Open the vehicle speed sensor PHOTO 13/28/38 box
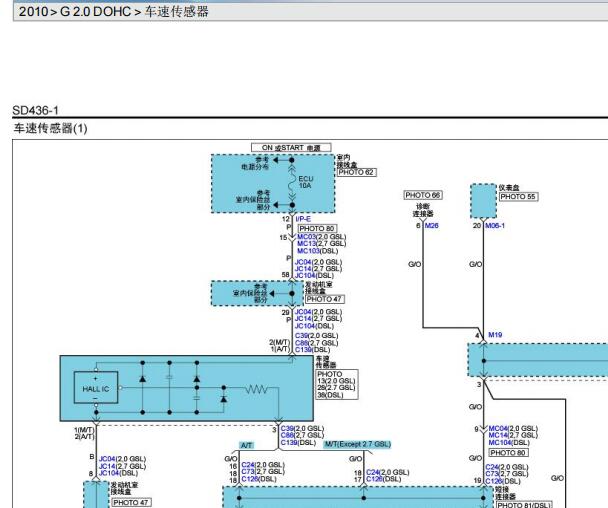 pyautogui.click(x=336, y=385)
